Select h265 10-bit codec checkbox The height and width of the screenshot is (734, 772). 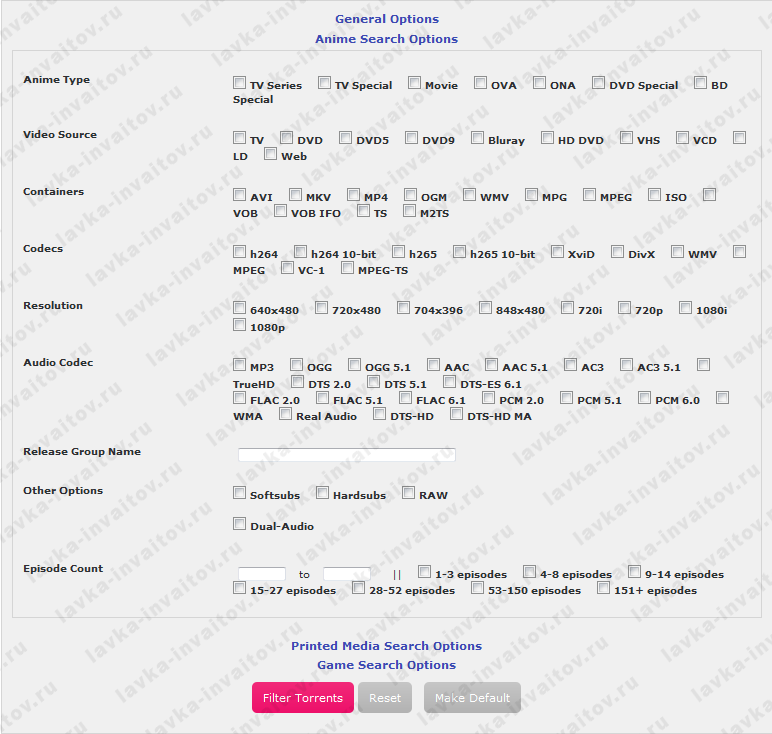pos(459,252)
